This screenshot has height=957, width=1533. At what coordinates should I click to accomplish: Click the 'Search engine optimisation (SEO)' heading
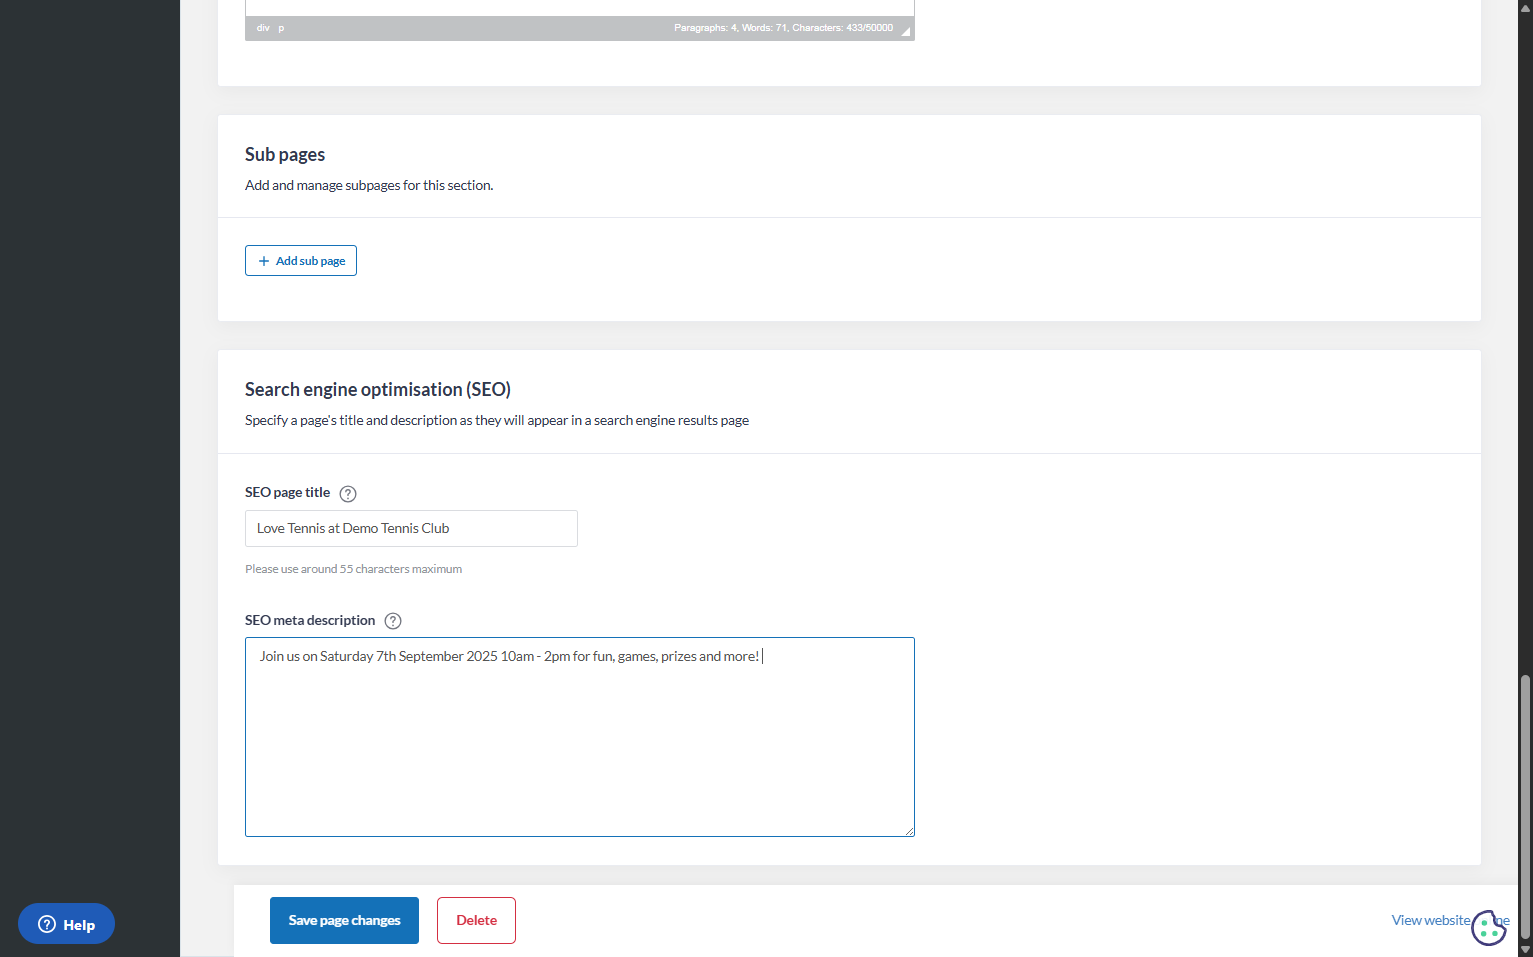coord(378,389)
